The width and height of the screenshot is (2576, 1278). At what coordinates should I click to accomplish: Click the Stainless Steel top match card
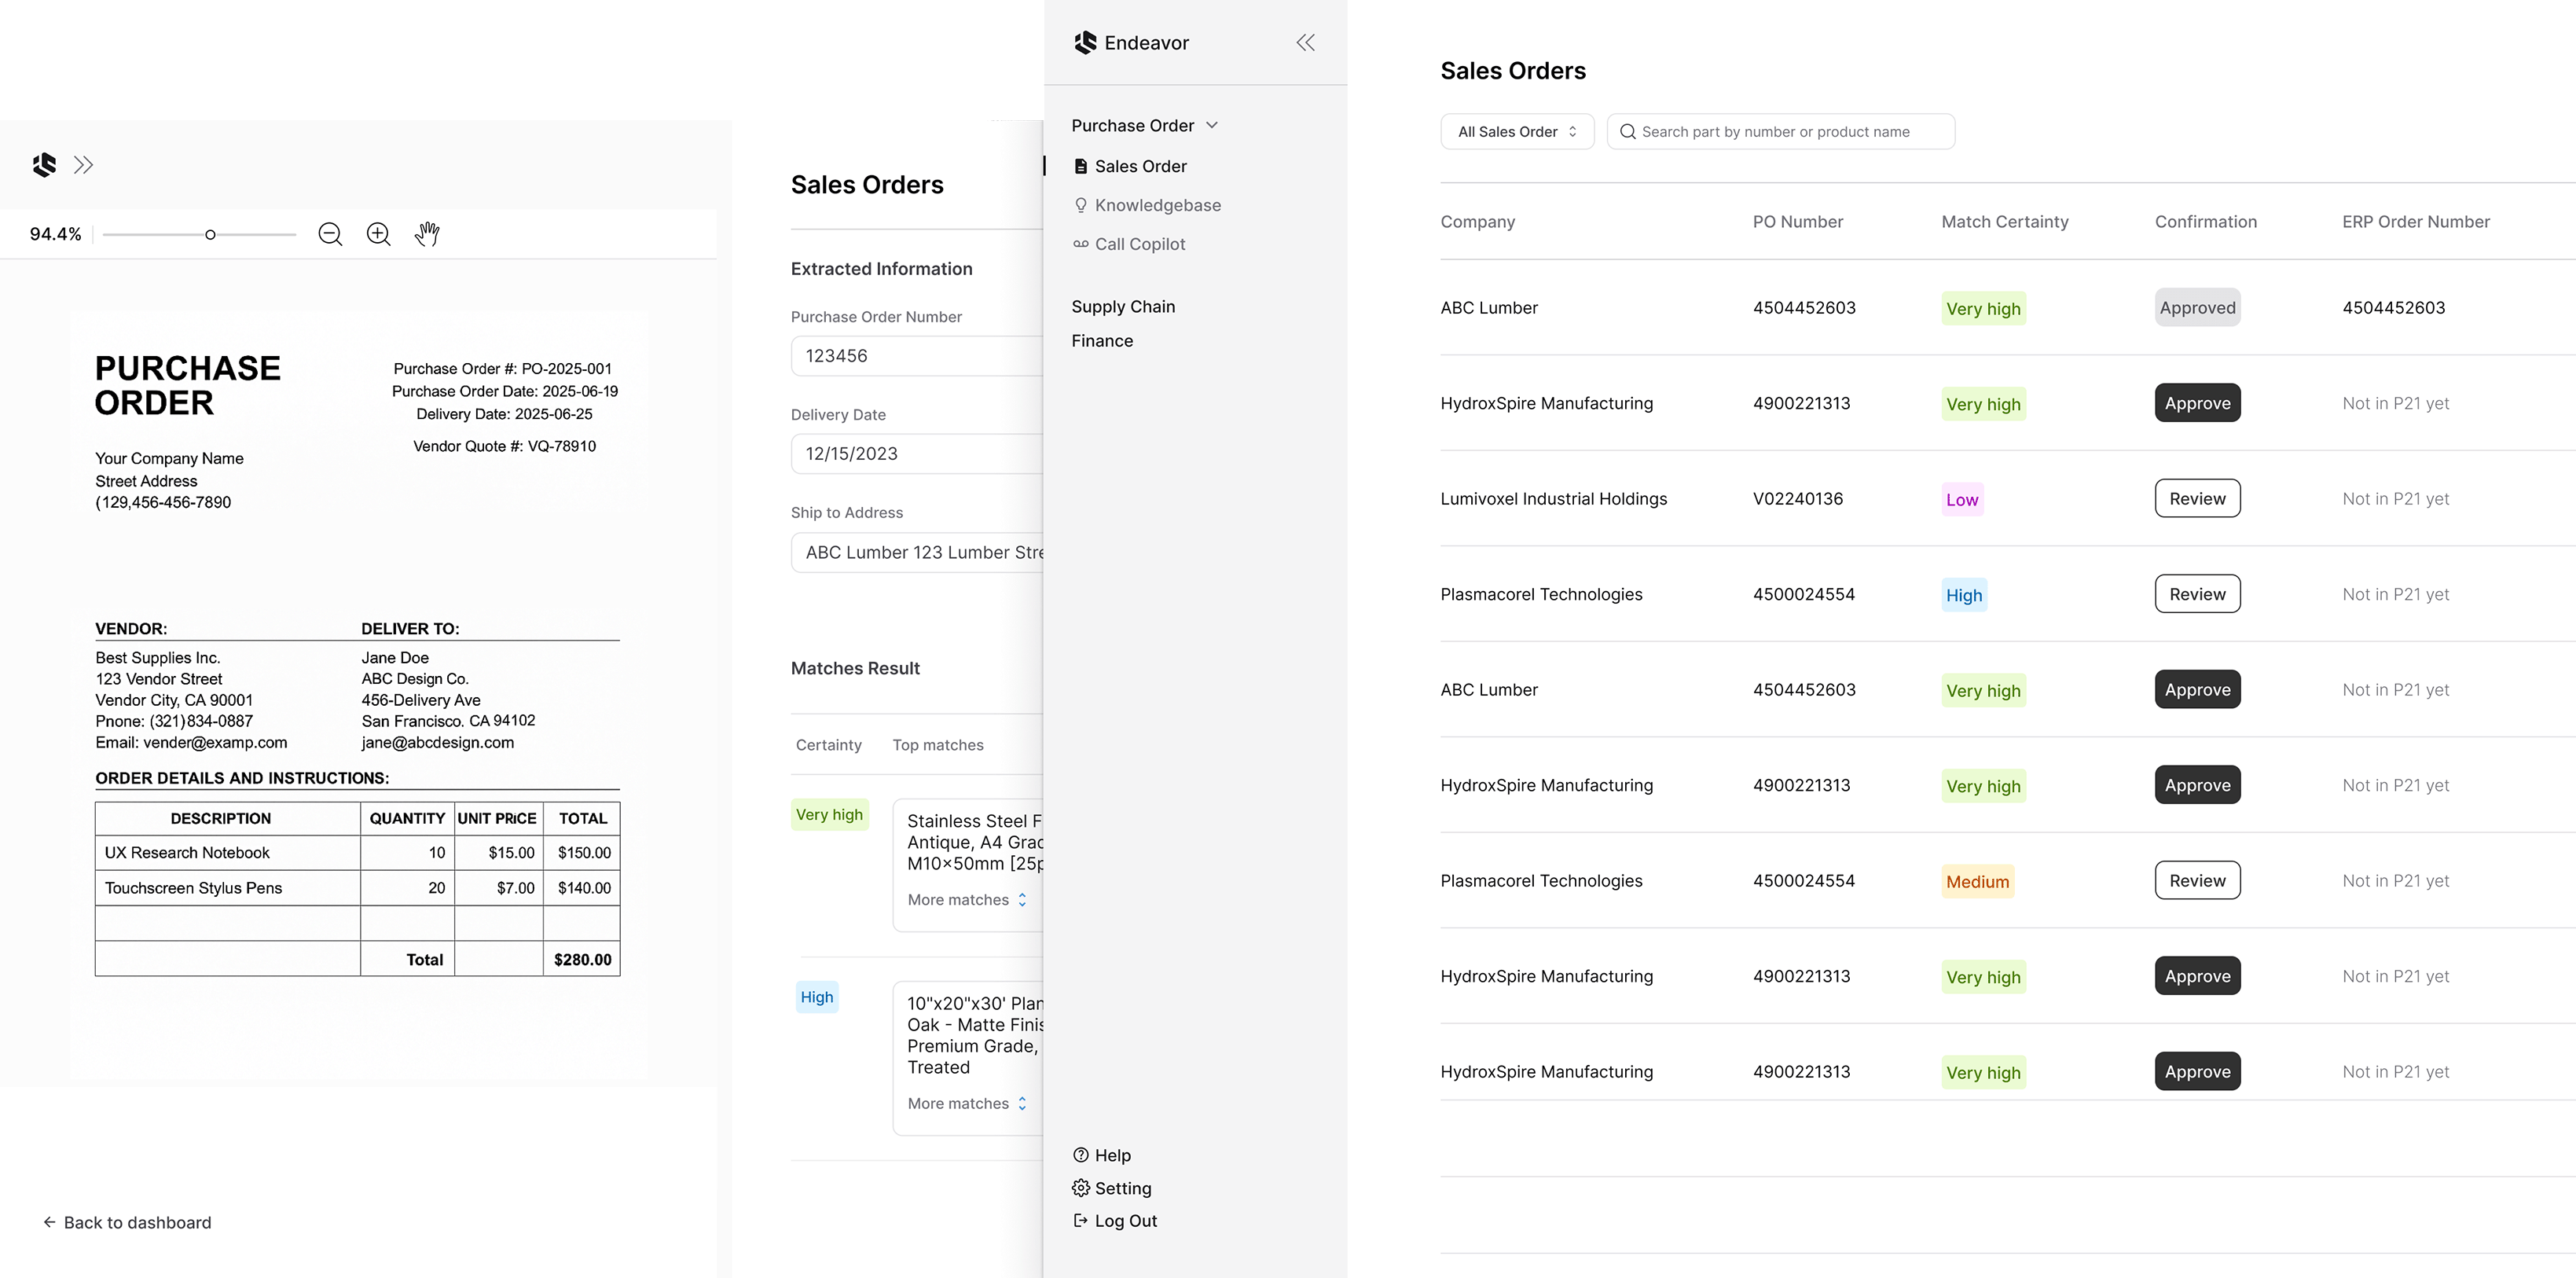[x=968, y=865]
